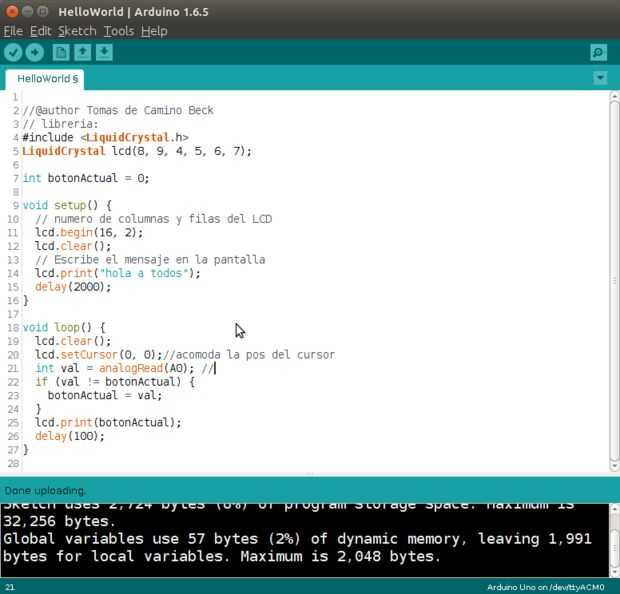Click the 'Escribe el mensaje en la pantalla' comment
The width and height of the screenshot is (620, 594).
[150, 259]
